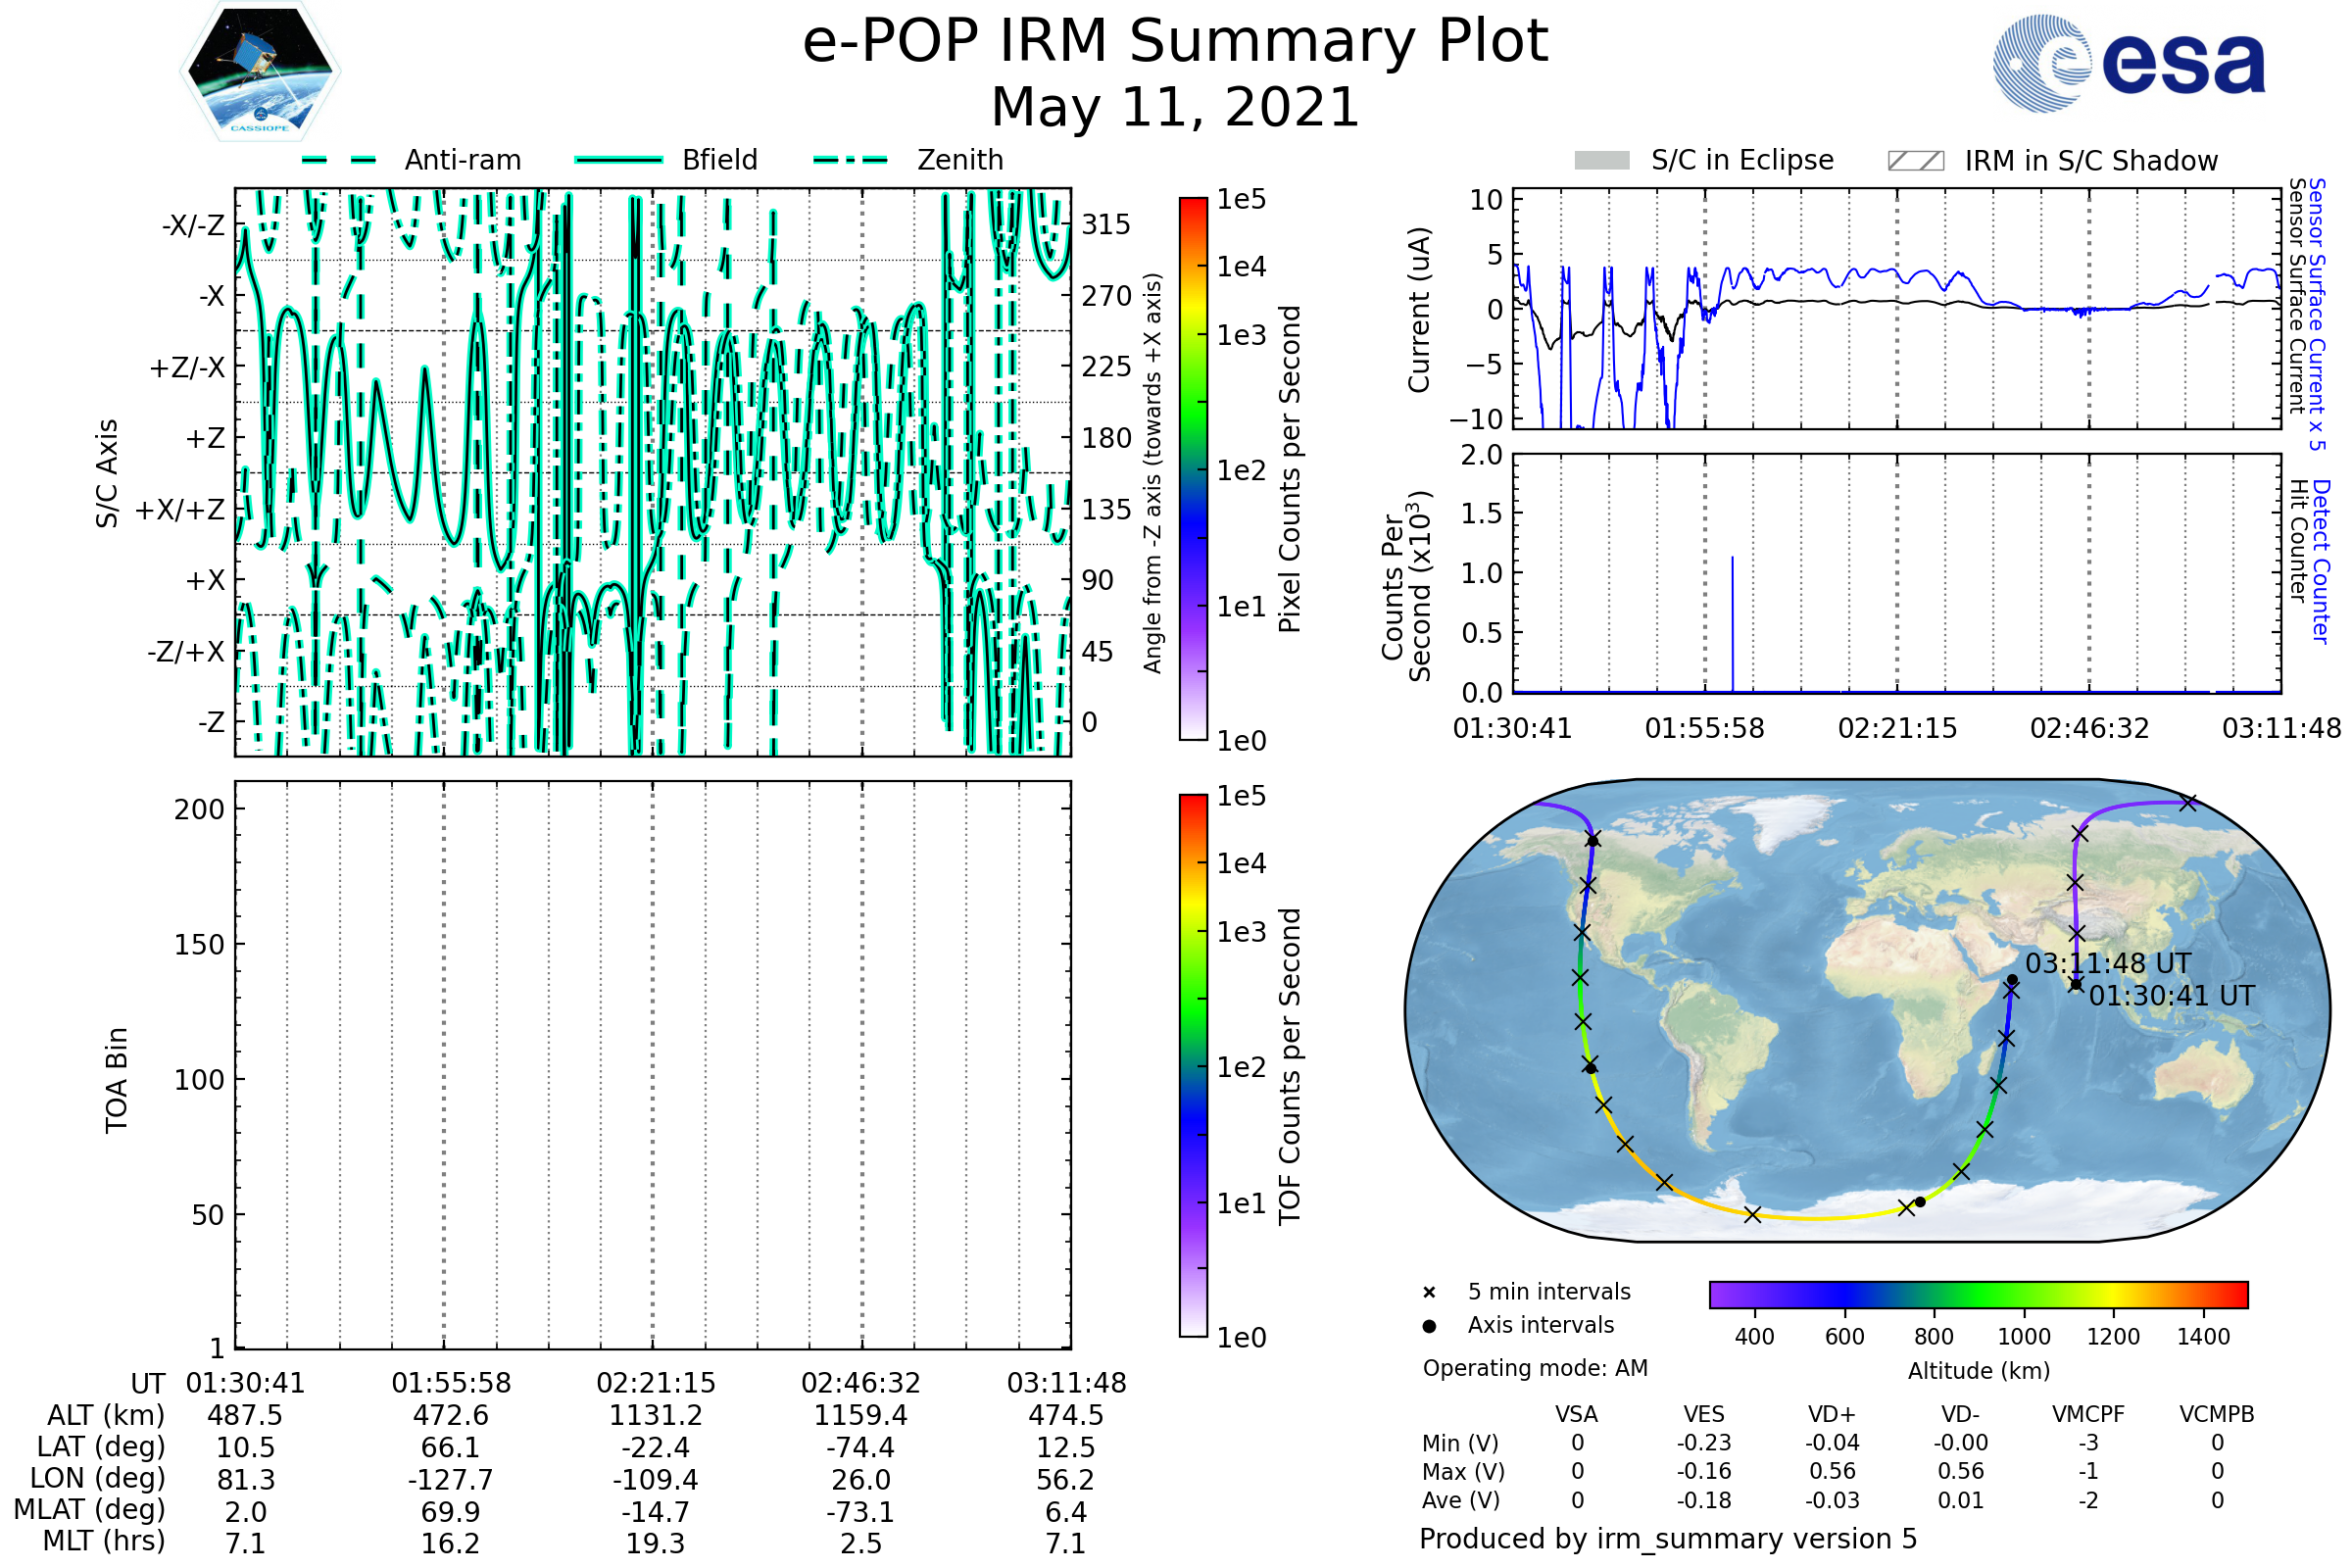Click the Bfield solid line legend marker
Screen dimensions: 2352x1568
(618, 160)
